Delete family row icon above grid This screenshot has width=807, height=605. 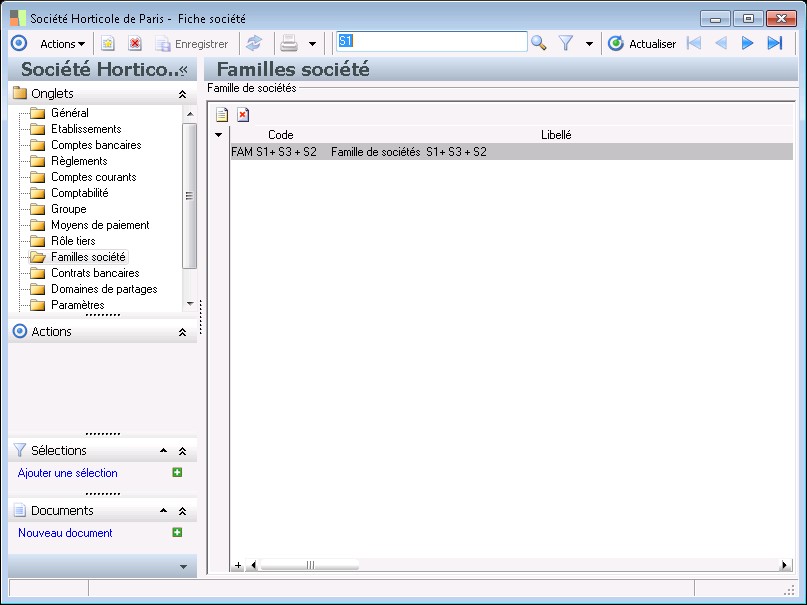[x=242, y=115]
